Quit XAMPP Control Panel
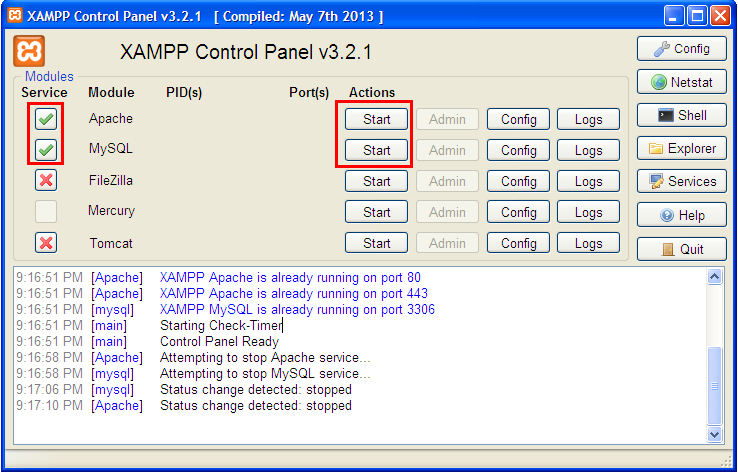This screenshot has width=738, height=473. pyautogui.click(x=682, y=249)
